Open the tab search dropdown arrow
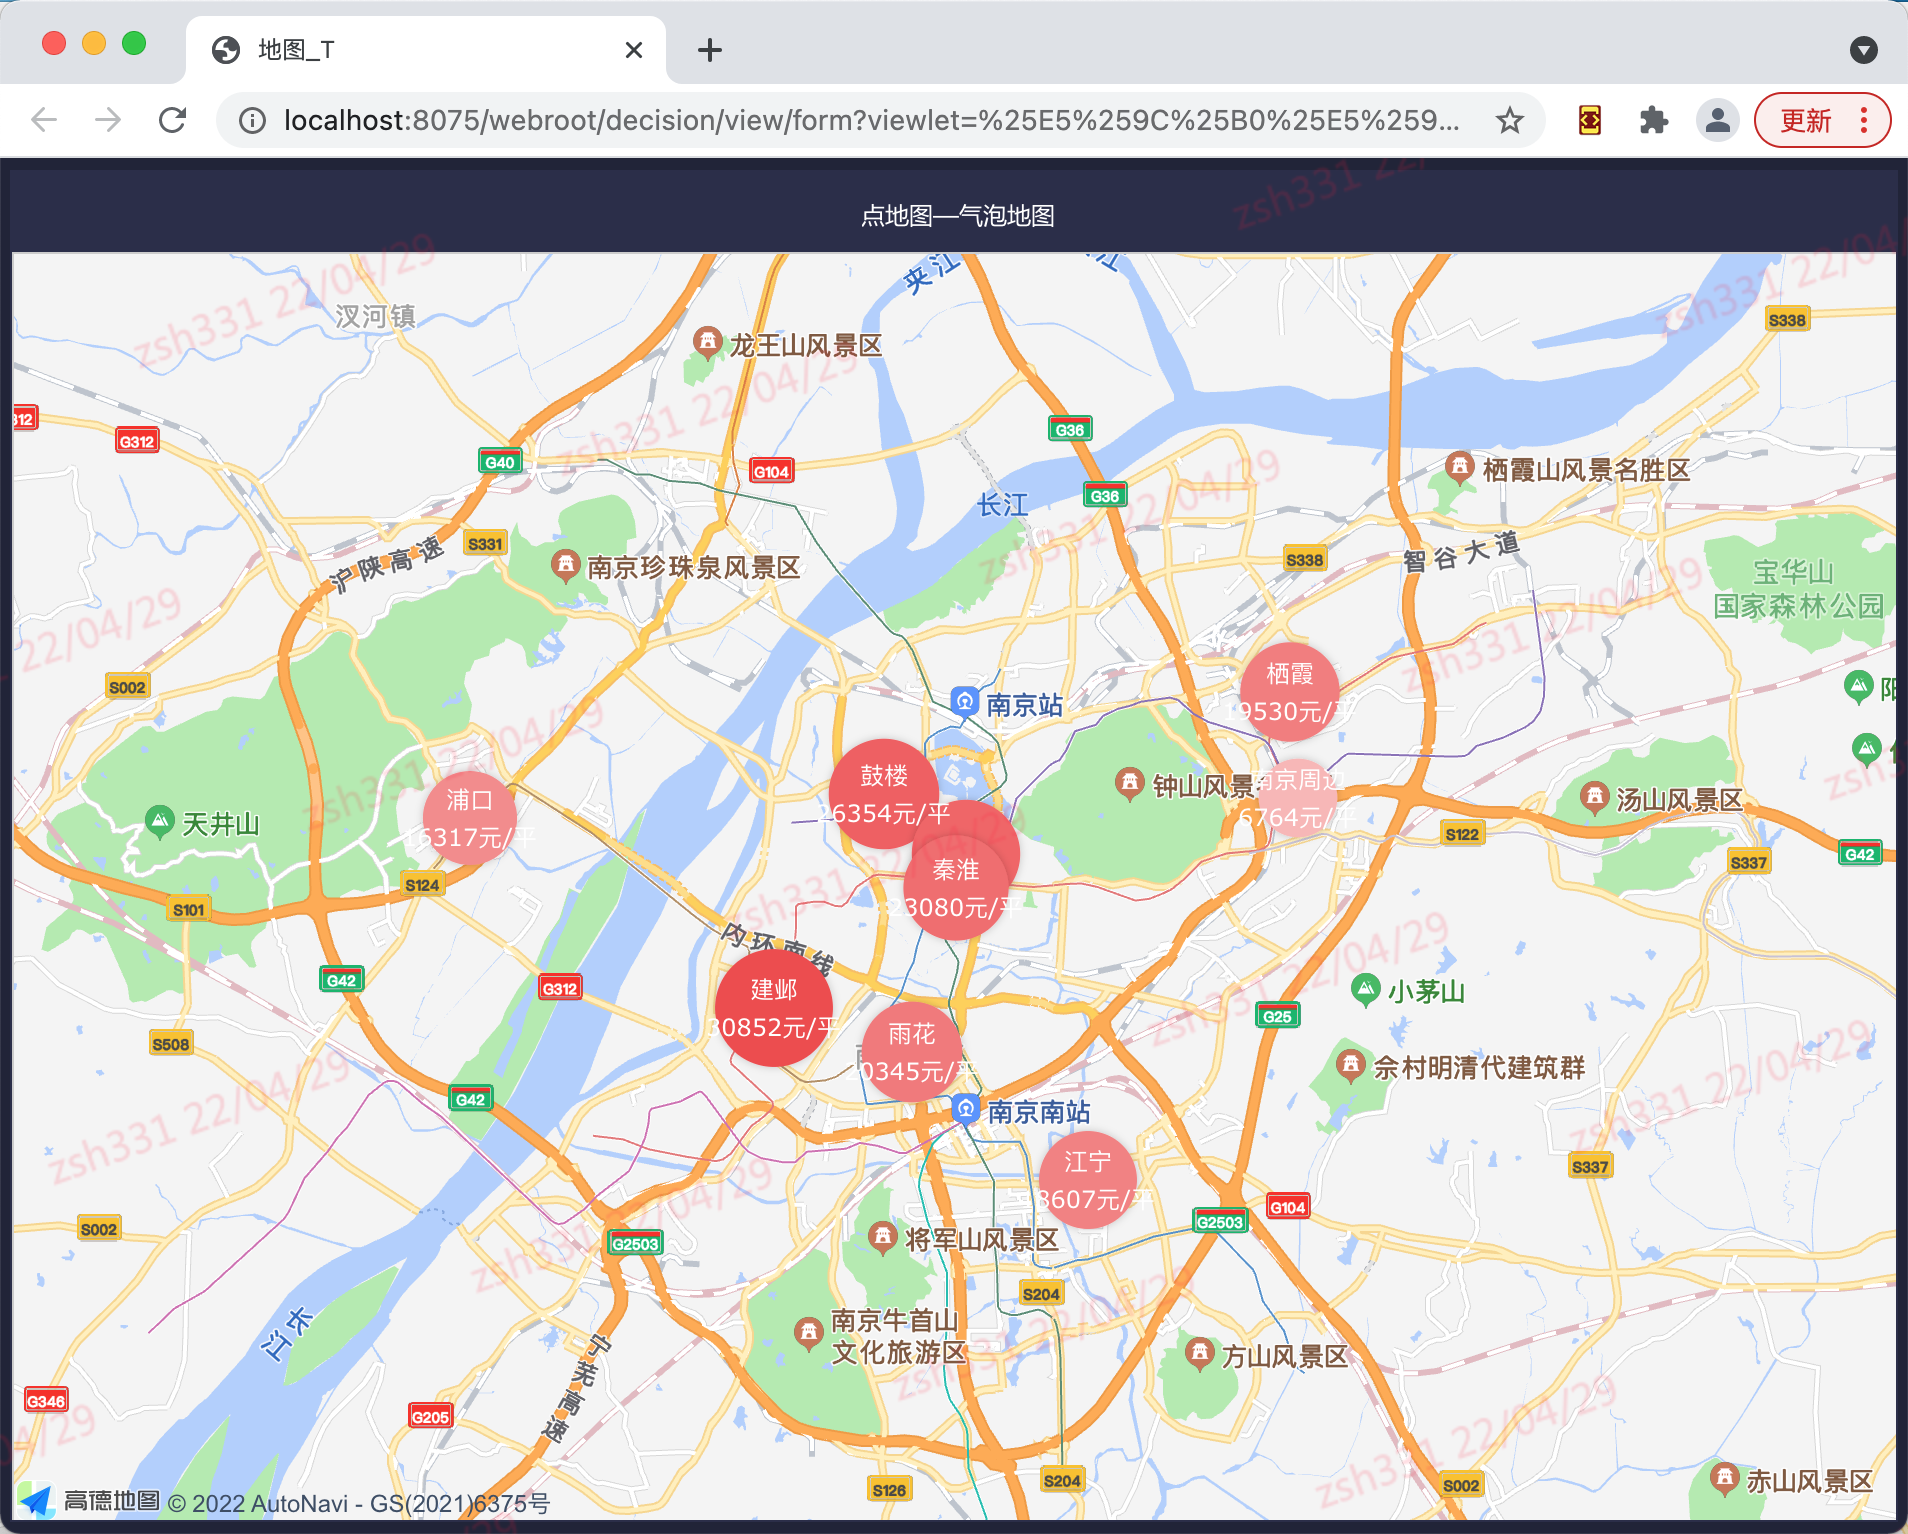 point(1864,50)
